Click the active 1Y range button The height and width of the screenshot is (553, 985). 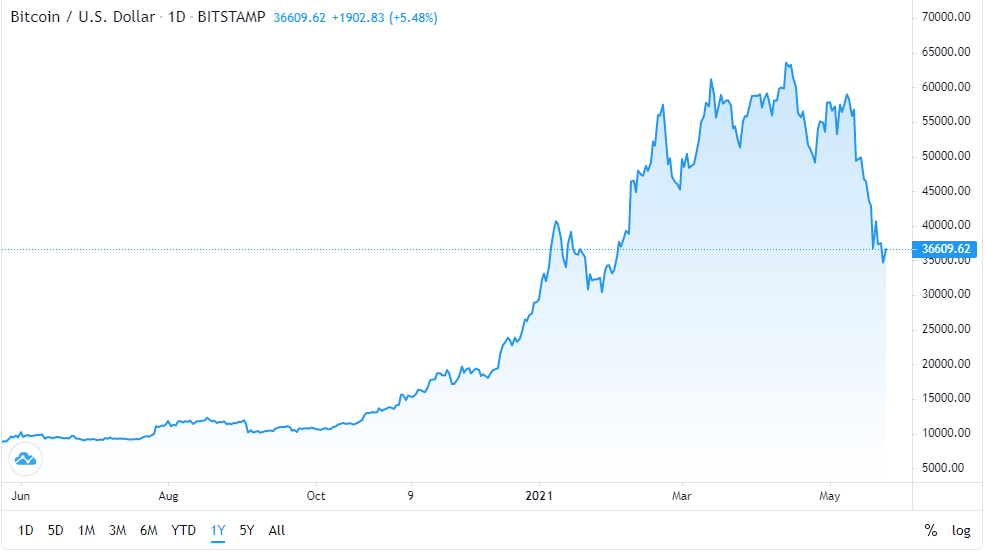pyautogui.click(x=217, y=530)
